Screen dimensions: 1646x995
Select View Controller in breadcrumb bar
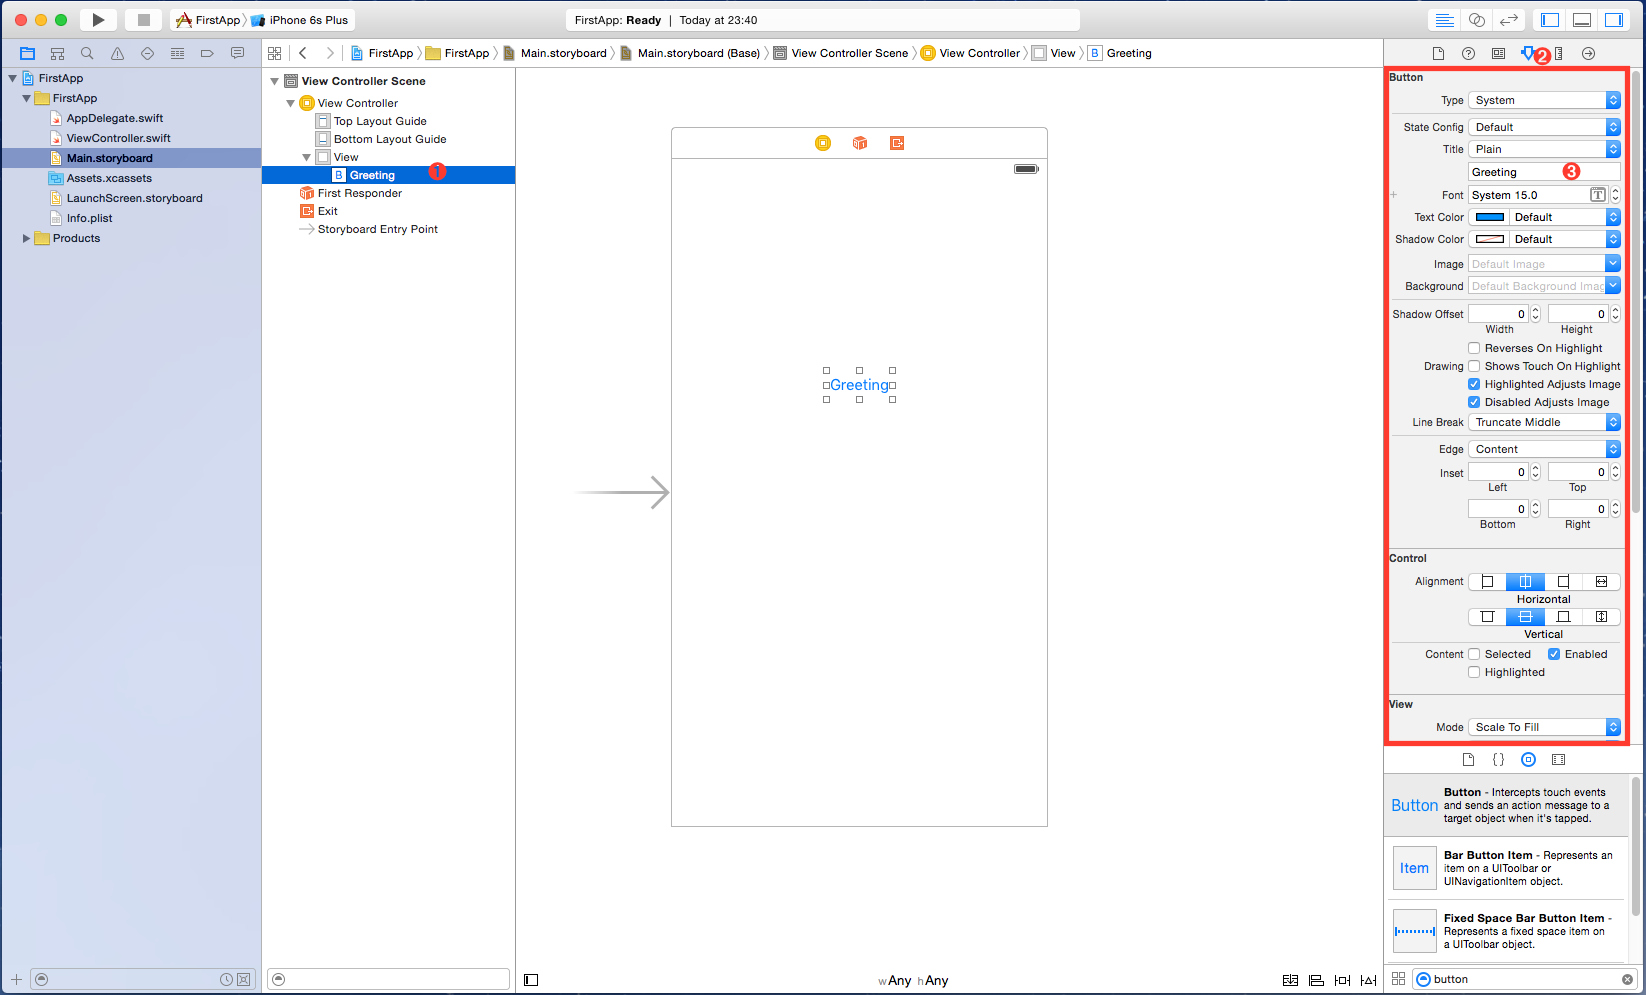coord(979,54)
